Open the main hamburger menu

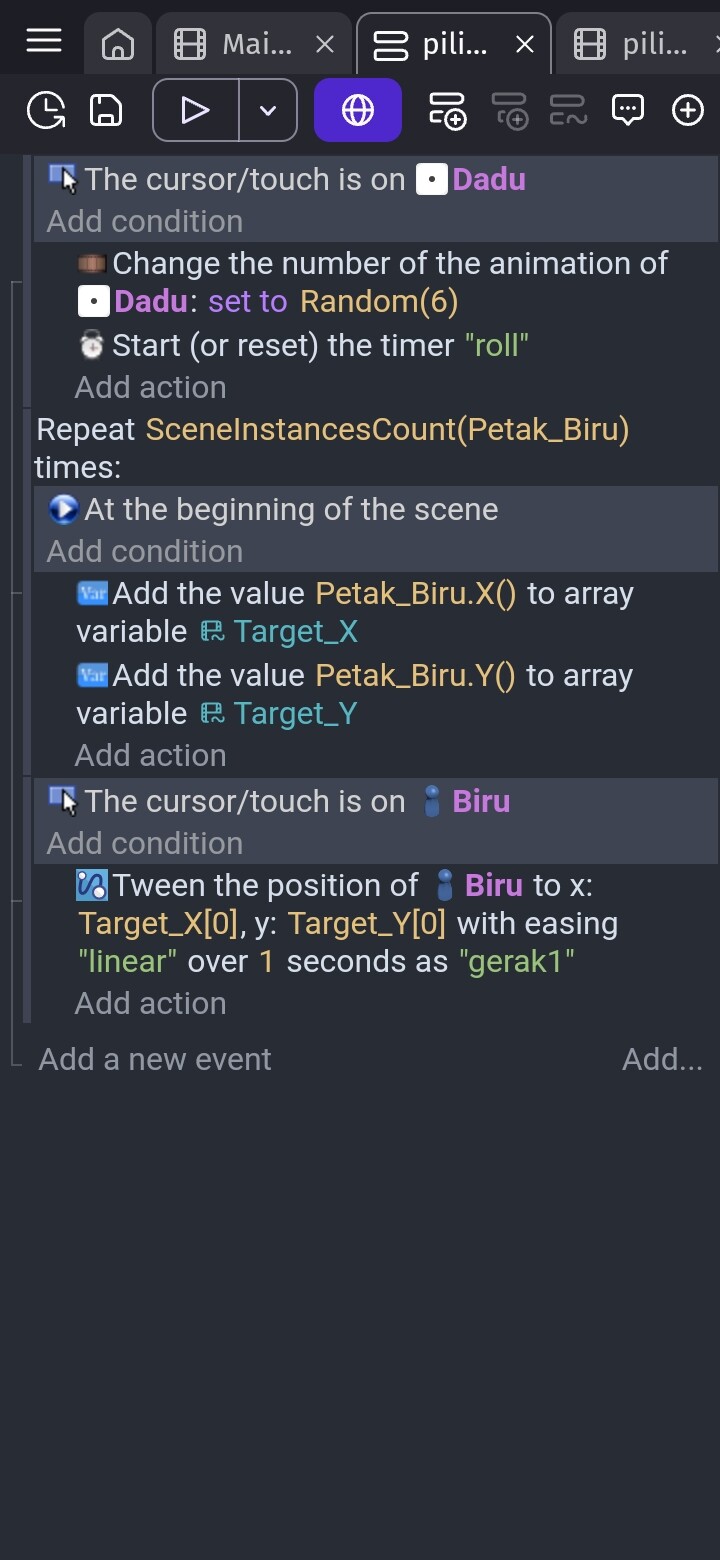(44, 42)
